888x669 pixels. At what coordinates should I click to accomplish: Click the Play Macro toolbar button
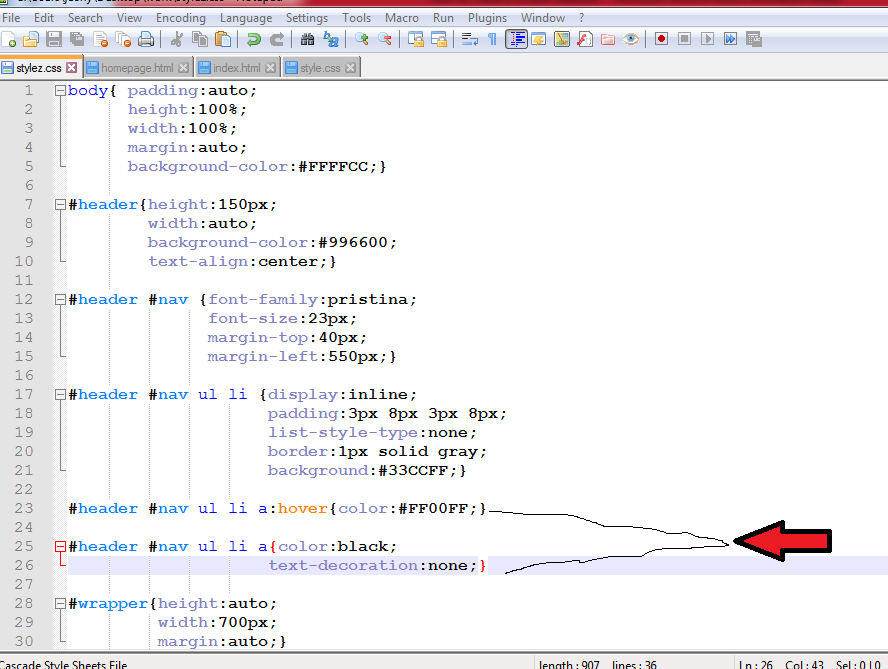click(707, 40)
